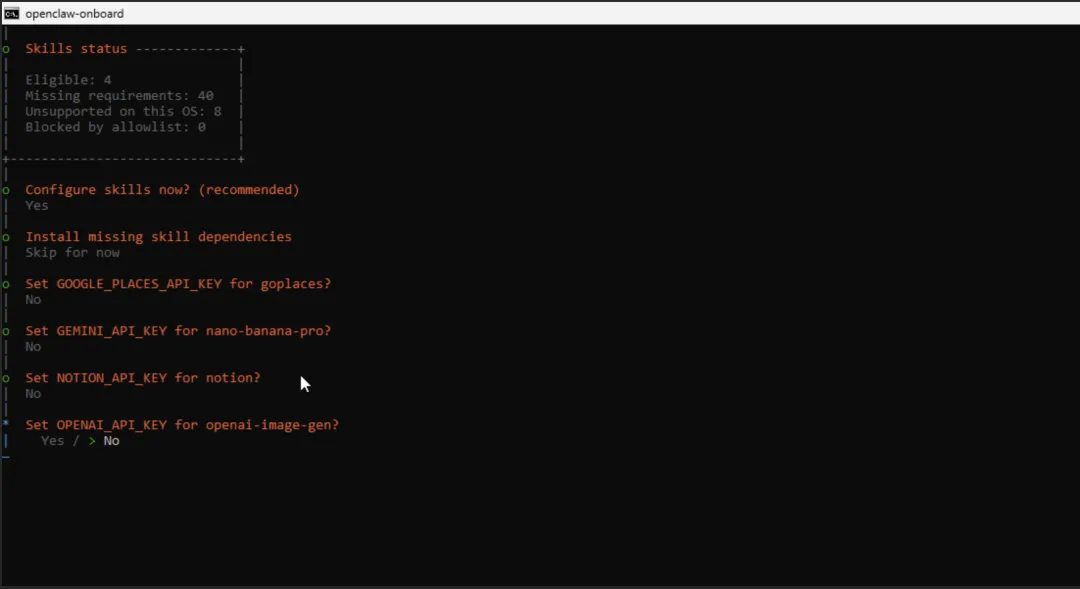Click 'Set NOTION_API_KEY for notion?' prompt
The image size is (1080, 589).
tap(143, 378)
